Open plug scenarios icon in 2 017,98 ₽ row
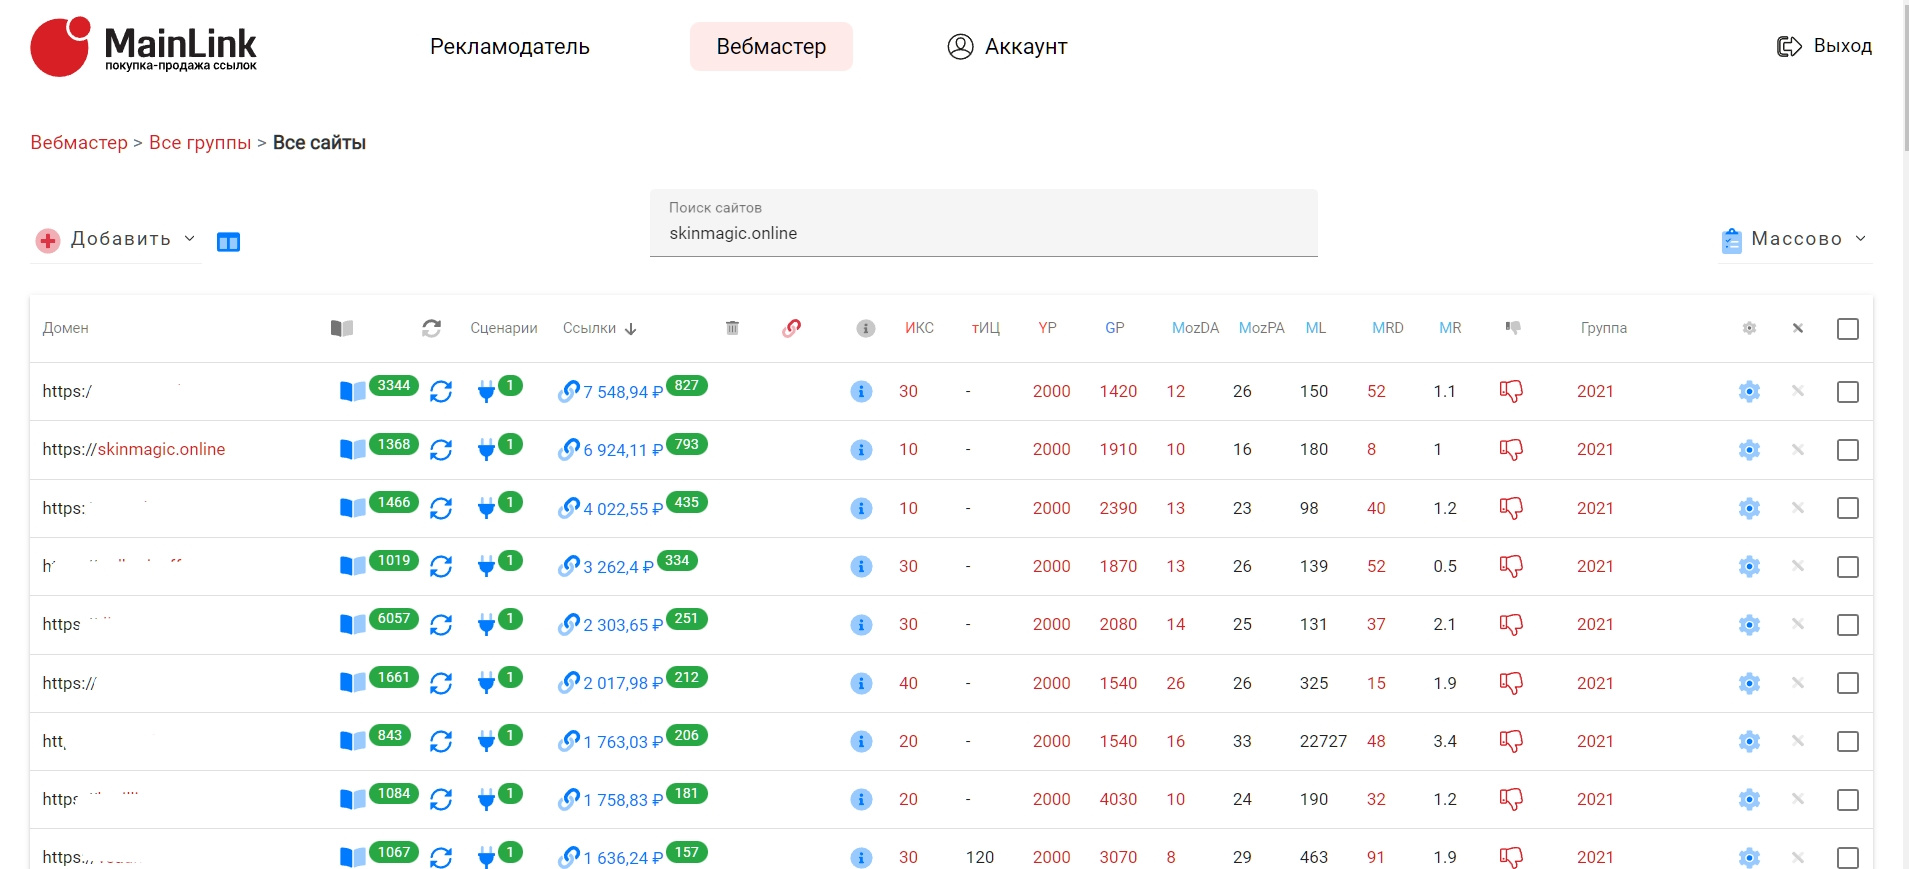1909x869 pixels. (486, 683)
